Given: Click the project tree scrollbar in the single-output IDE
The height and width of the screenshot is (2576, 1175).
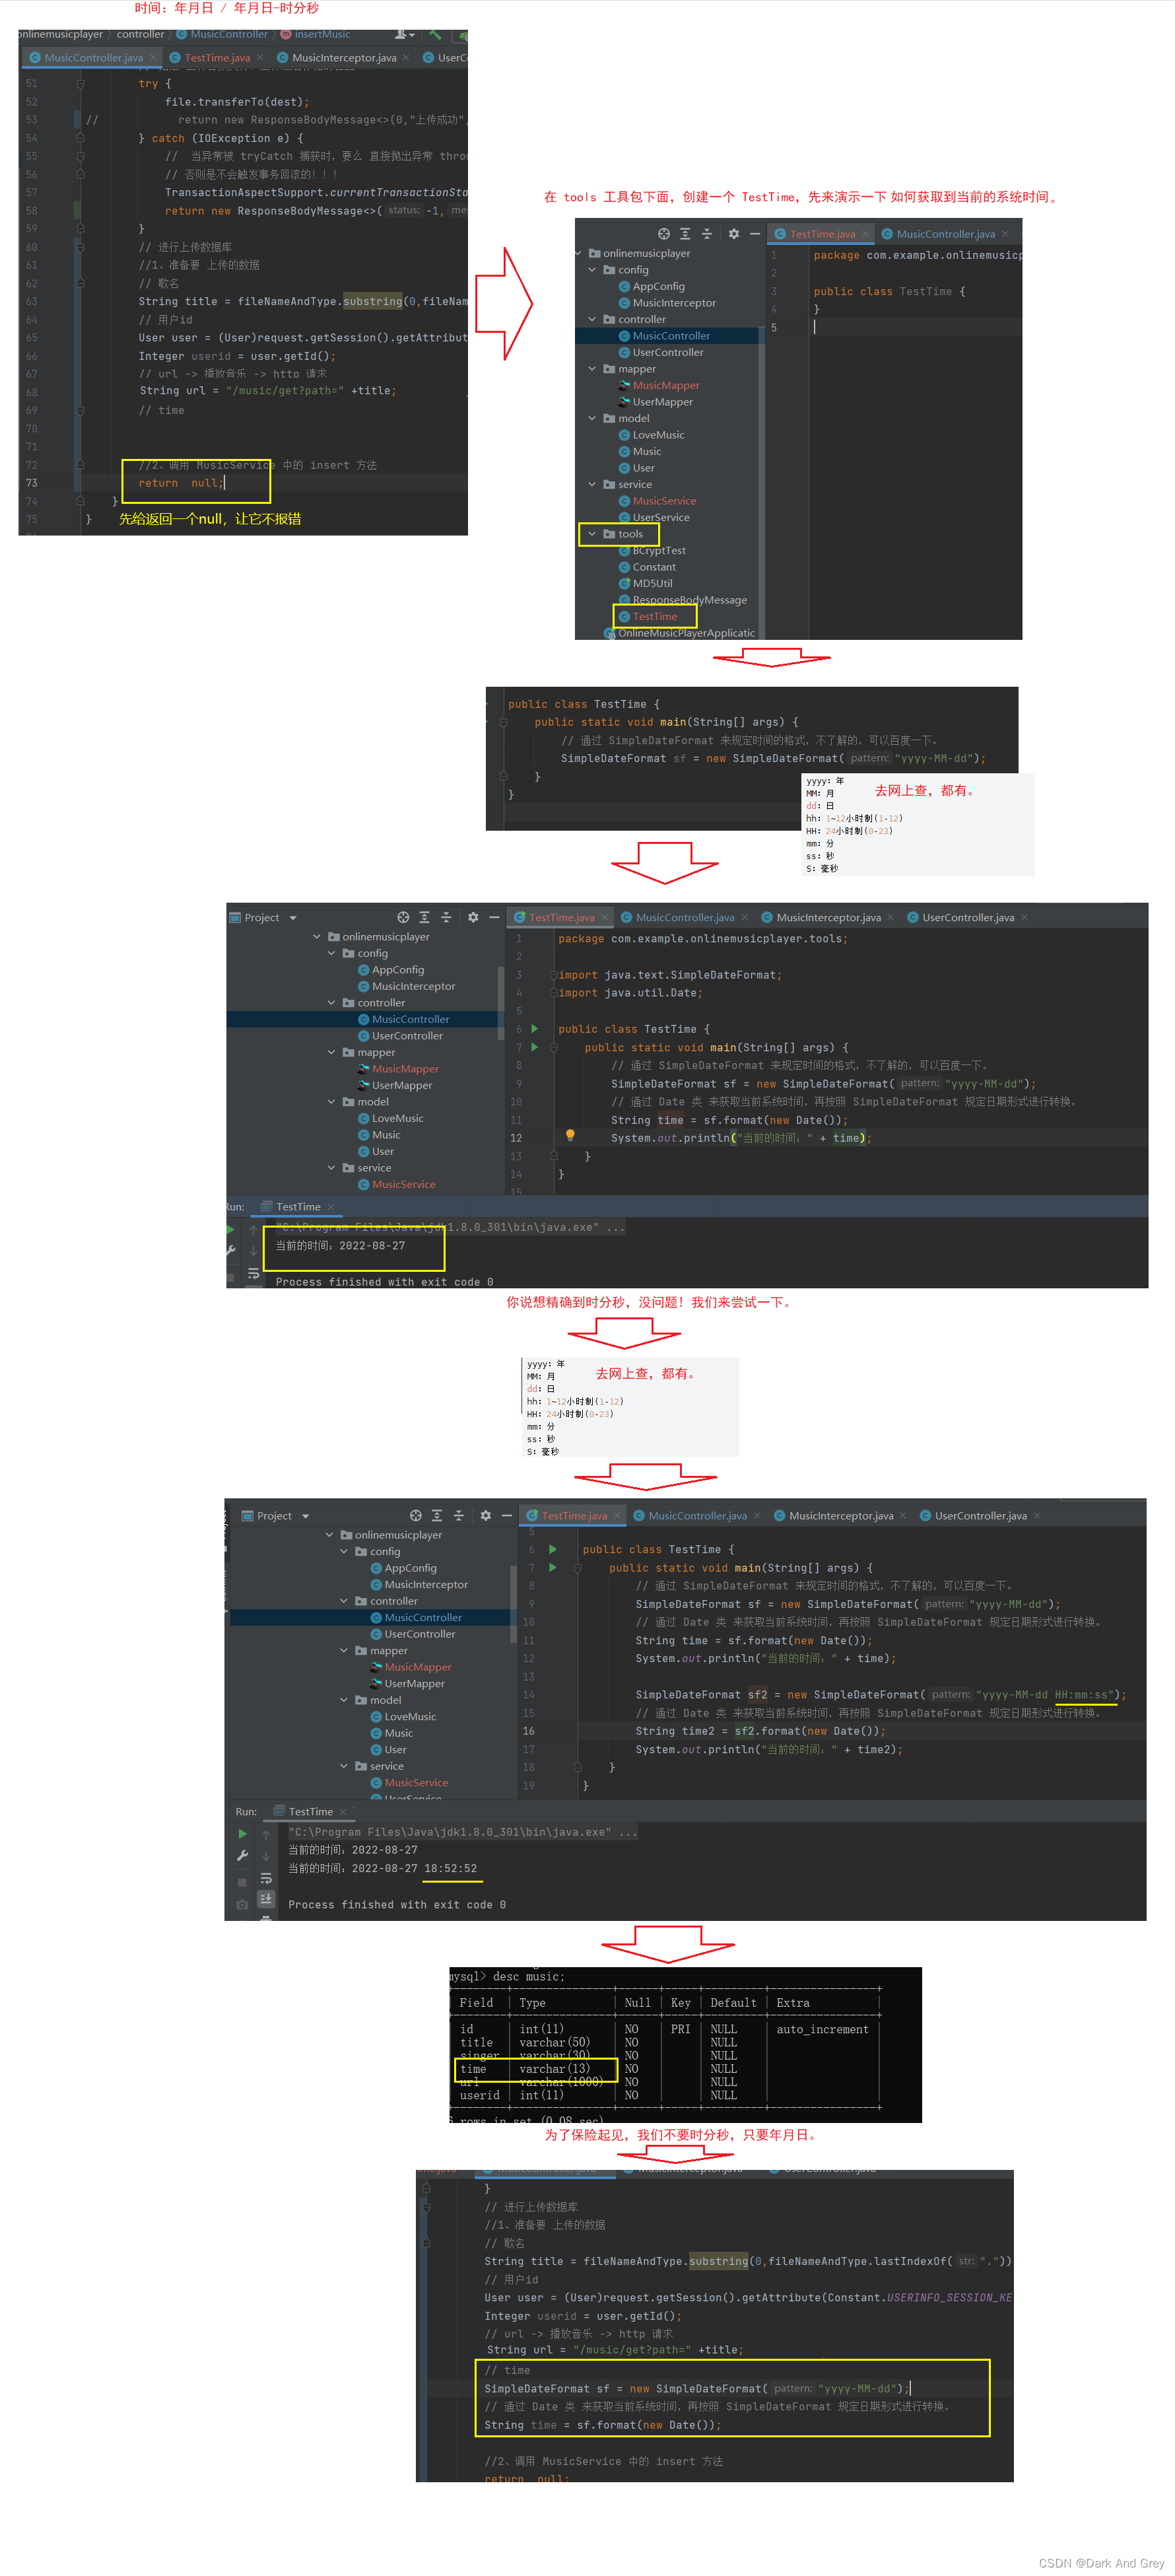Looking at the screenshot, I should 500,1003.
